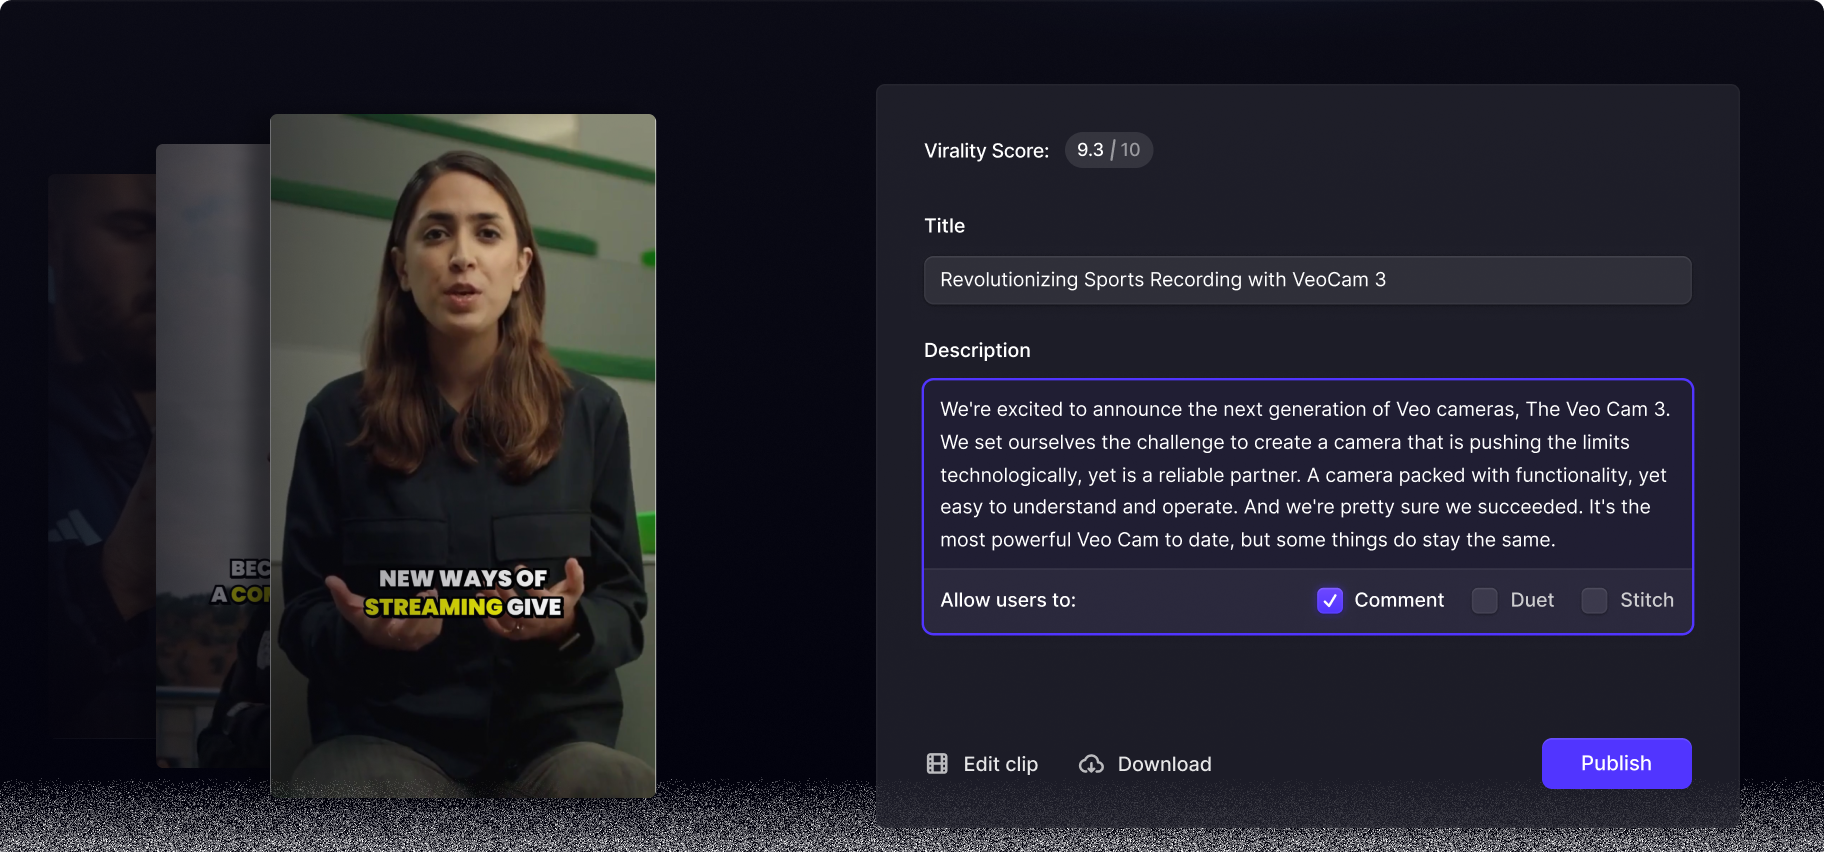Focus the Title input field
Image resolution: width=1824 pixels, height=852 pixels.
click(x=1307, y=280)
